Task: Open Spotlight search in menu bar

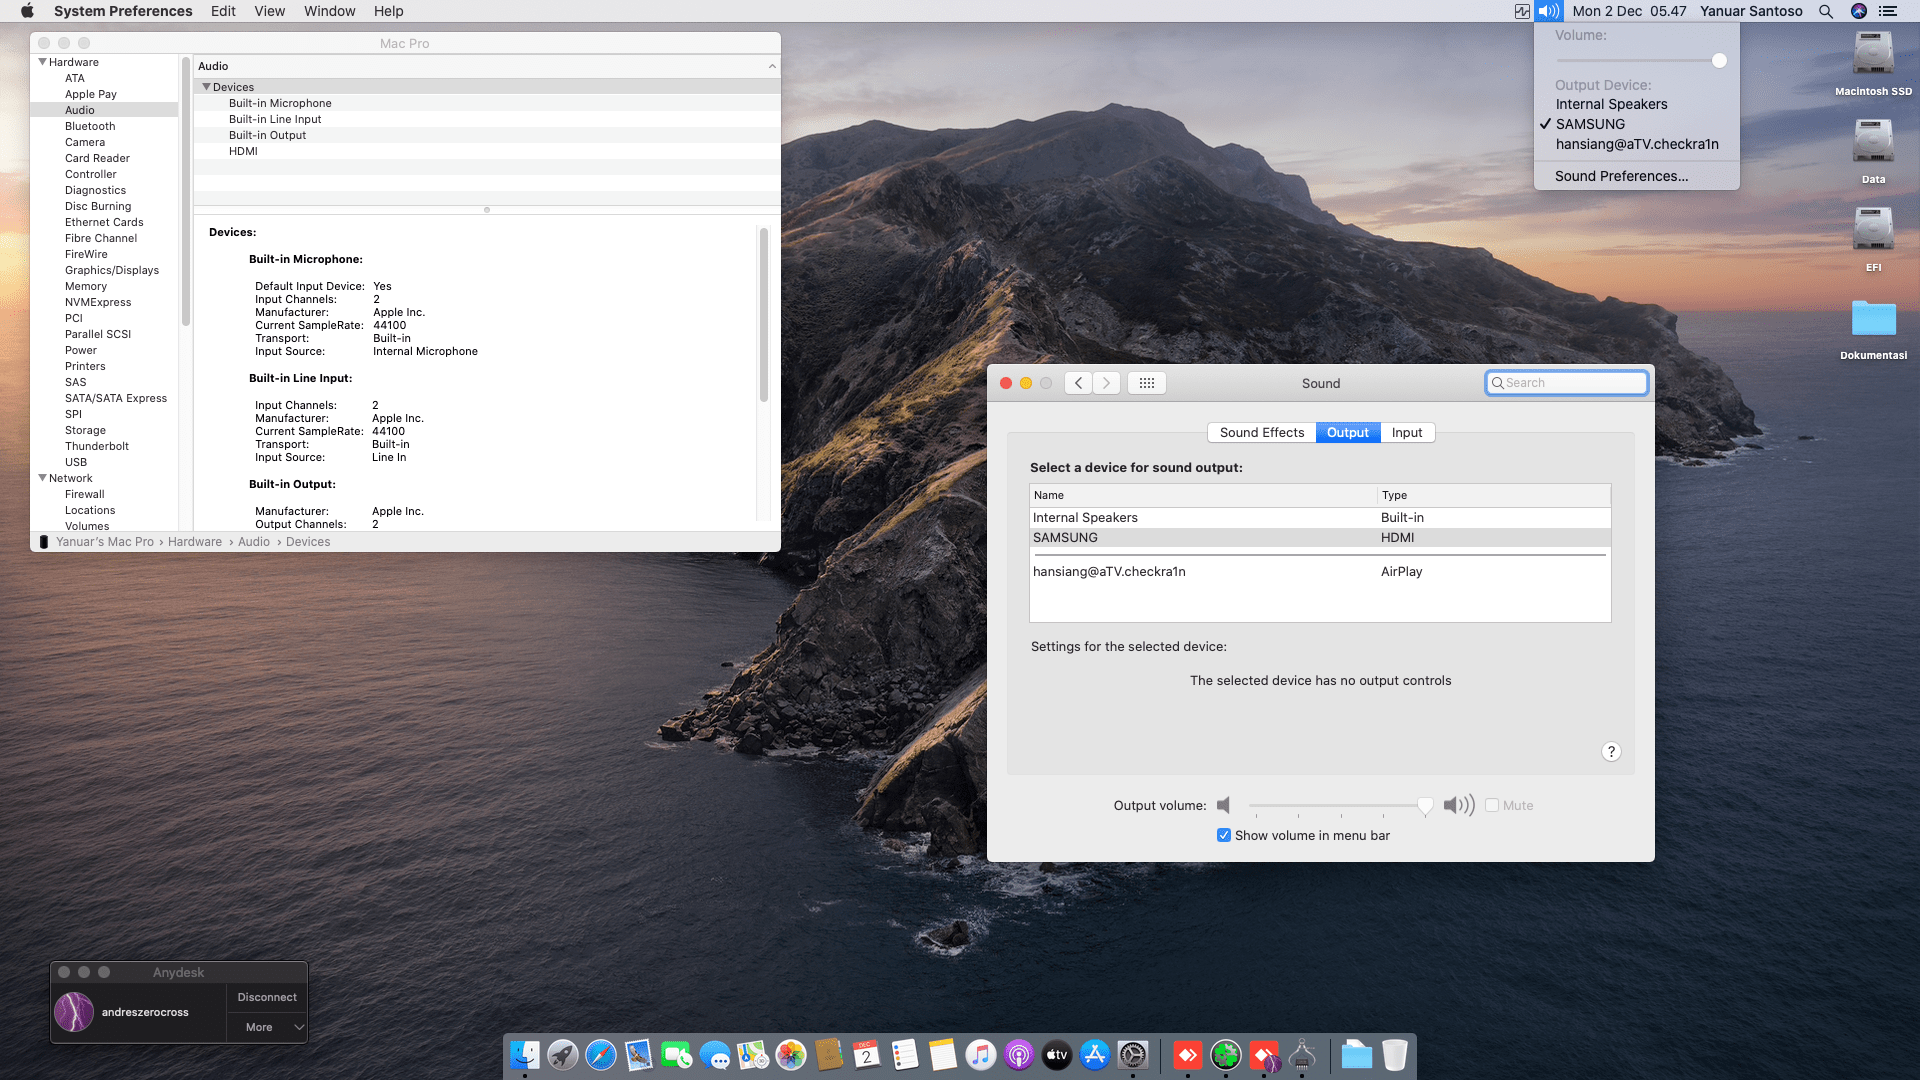Action: tap(1826, 11)
